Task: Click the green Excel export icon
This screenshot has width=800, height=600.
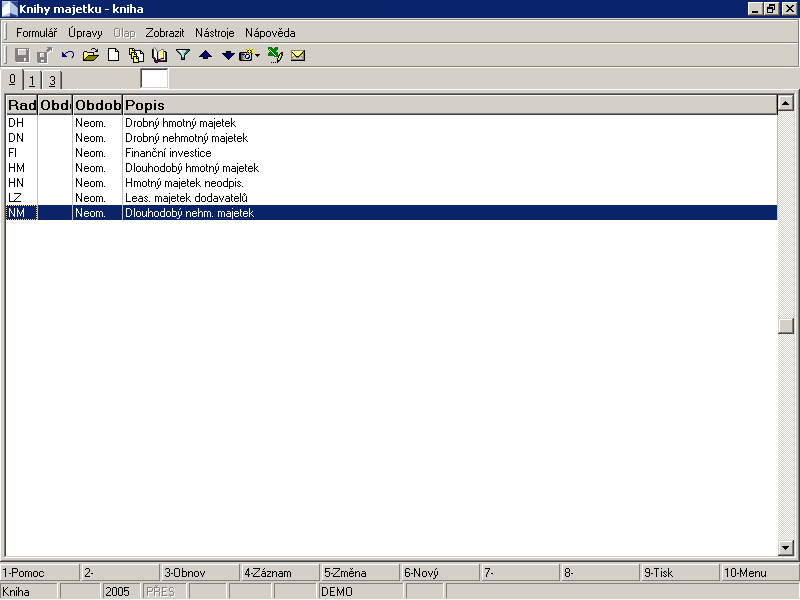Action: [x=276, y=55]
